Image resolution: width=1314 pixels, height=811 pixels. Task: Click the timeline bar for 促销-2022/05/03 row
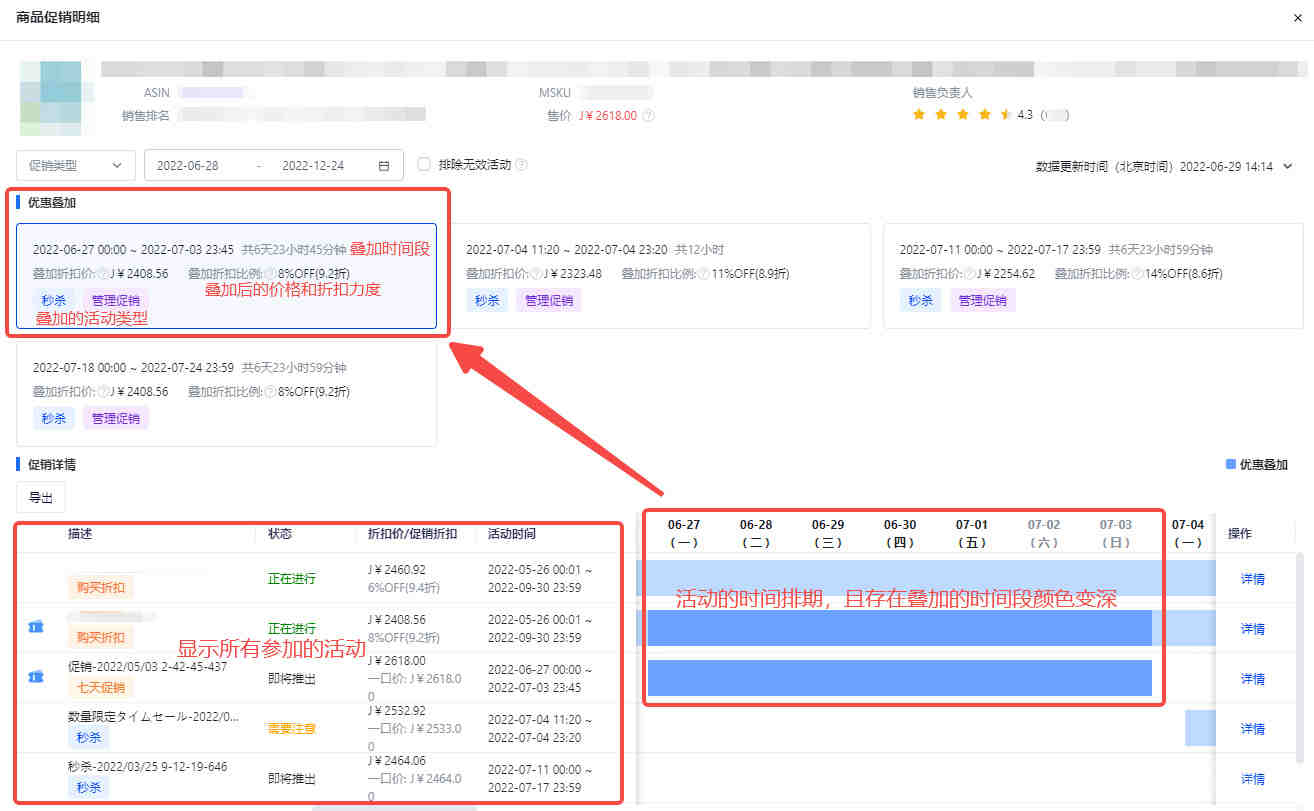[x=900, y=678]
